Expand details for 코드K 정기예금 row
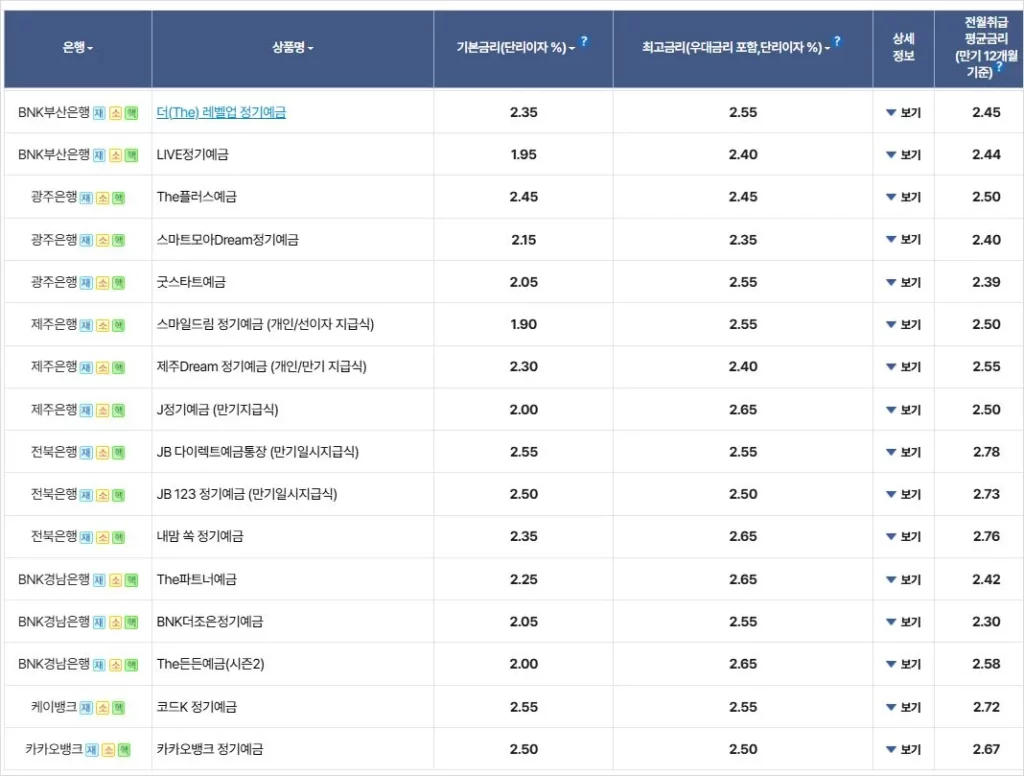1024x776 pixels. (x=901, y=706)
